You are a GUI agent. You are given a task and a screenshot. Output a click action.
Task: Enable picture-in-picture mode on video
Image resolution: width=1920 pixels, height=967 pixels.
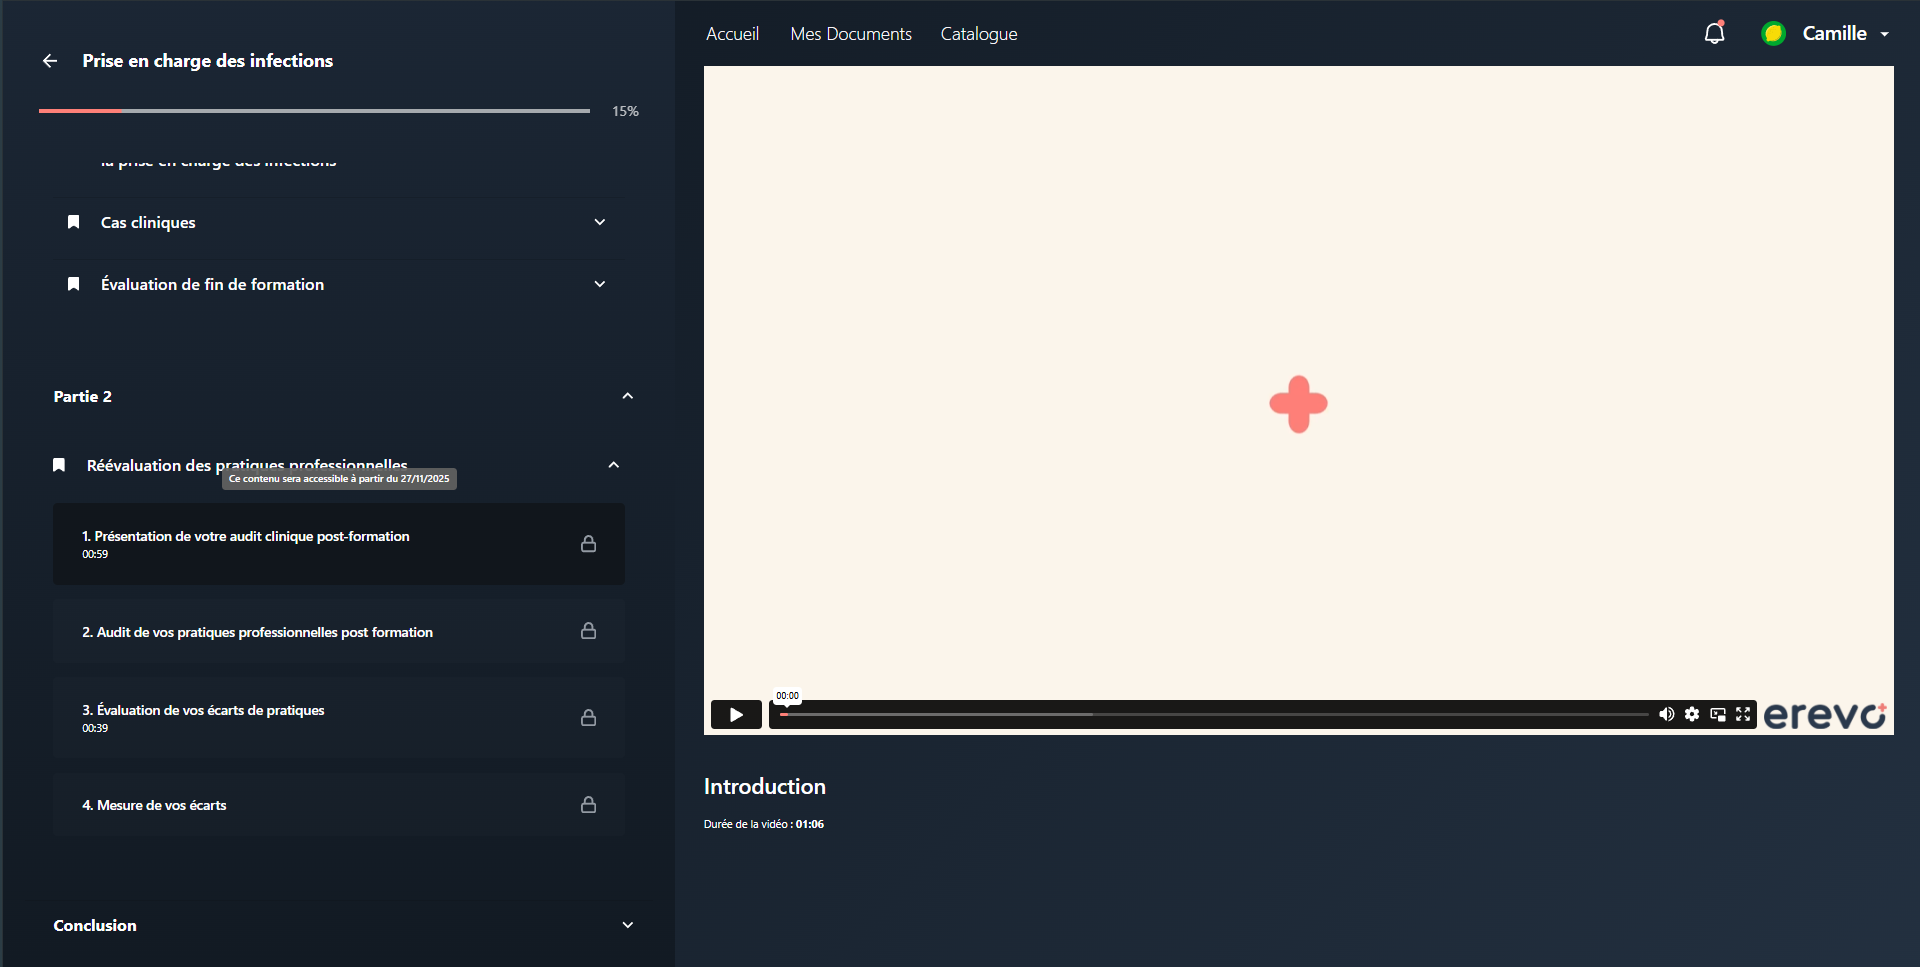tap(1718, 714)
